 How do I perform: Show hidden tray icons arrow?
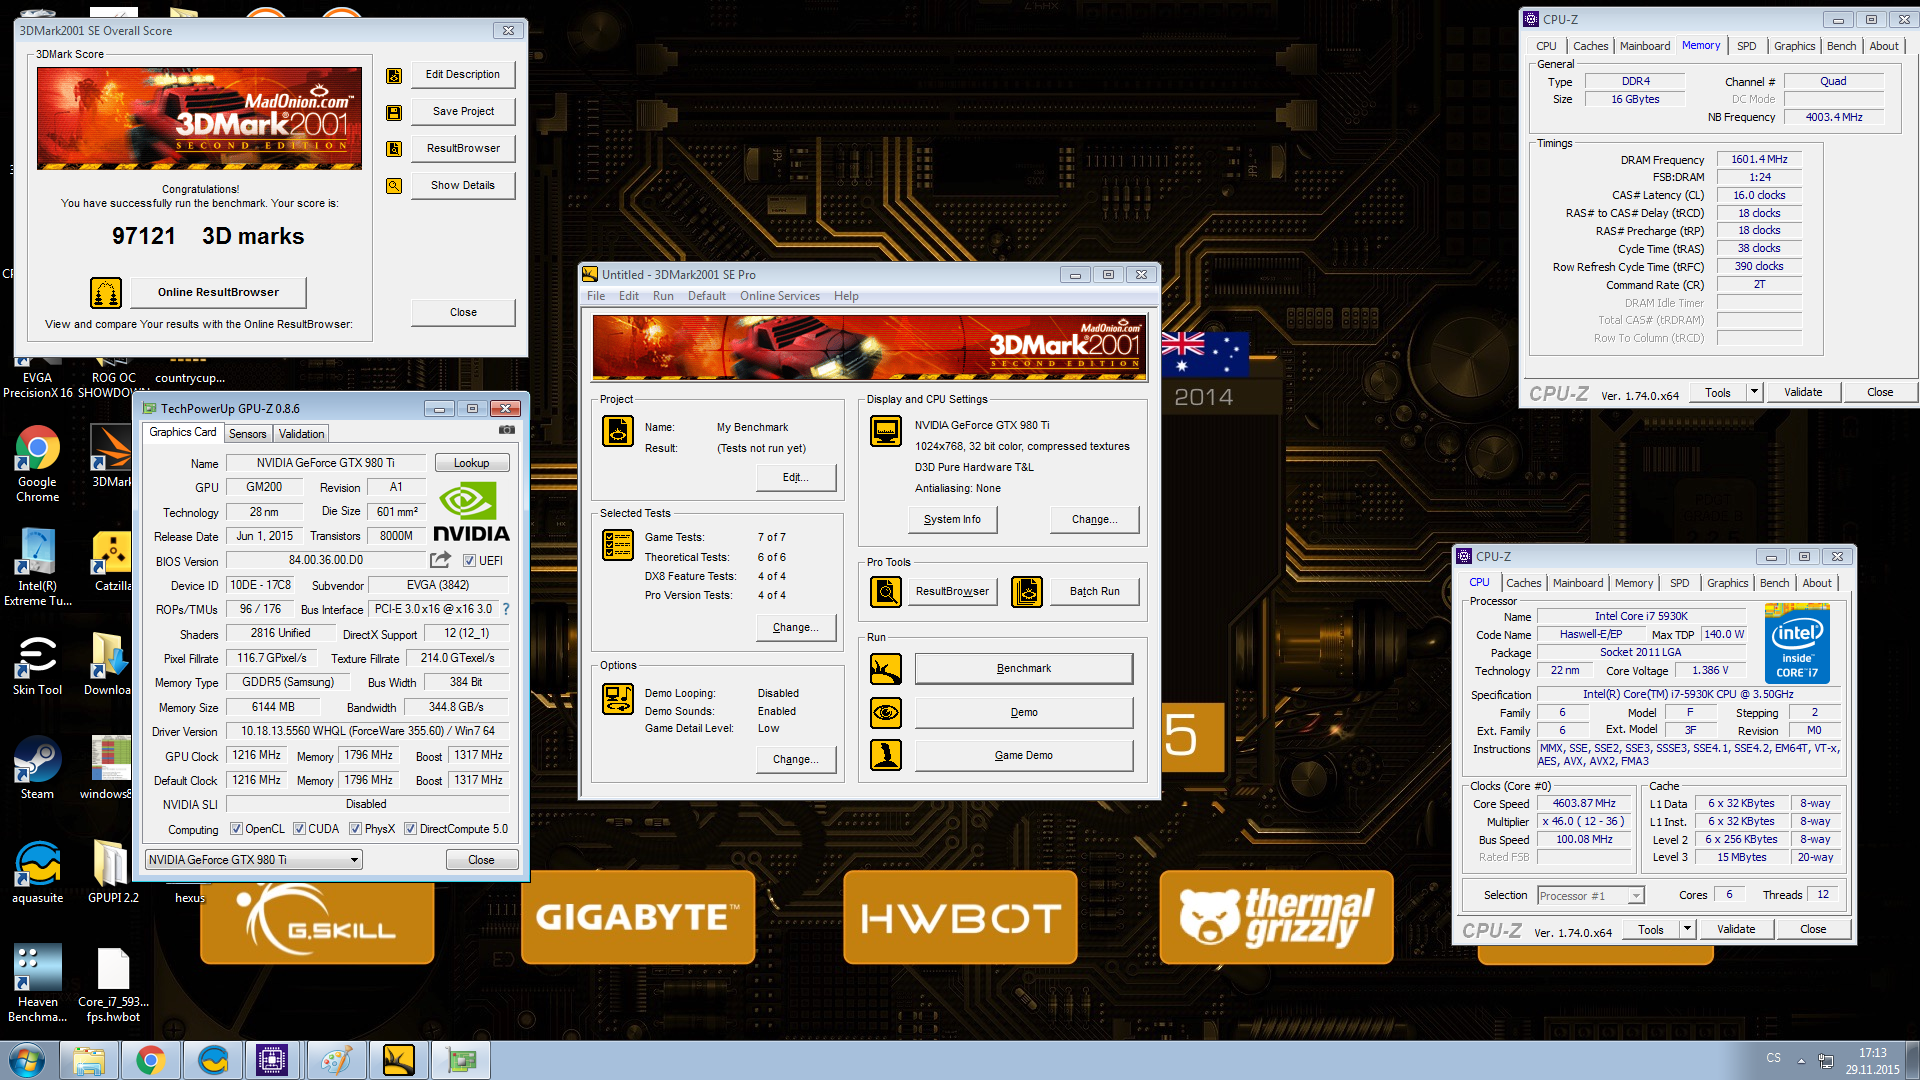click(1801, 1061)
